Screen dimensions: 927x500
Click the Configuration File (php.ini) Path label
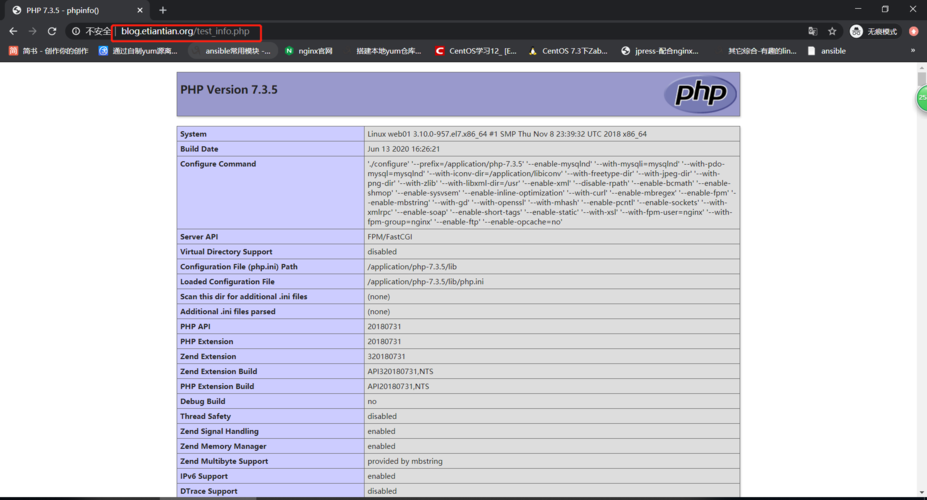(239, 267)
